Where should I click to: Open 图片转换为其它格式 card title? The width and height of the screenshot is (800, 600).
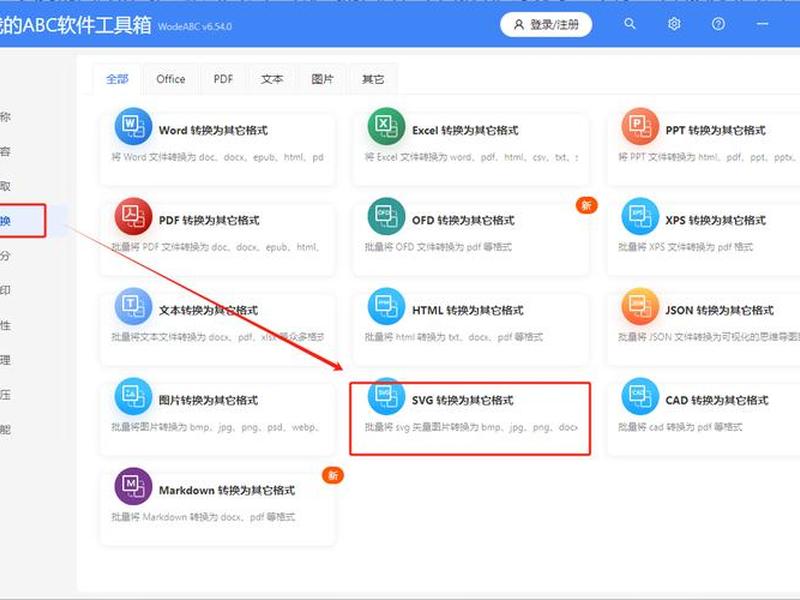(x=208, y=400)
